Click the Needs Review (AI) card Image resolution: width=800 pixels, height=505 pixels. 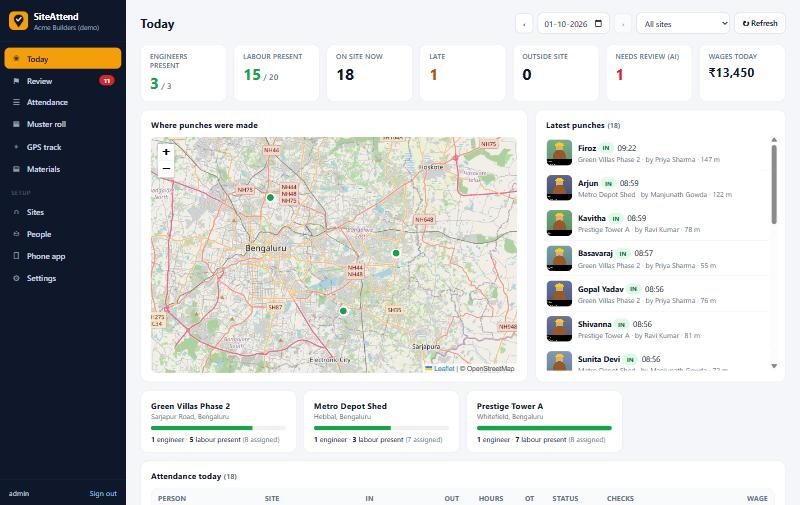click(x=649, y=72)
